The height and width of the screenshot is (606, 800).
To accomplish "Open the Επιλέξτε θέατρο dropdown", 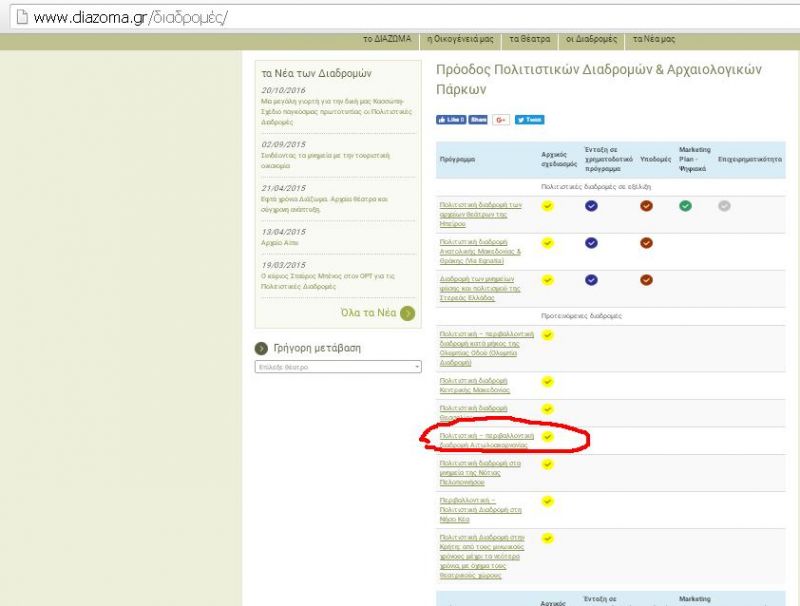I will [338, 367].
